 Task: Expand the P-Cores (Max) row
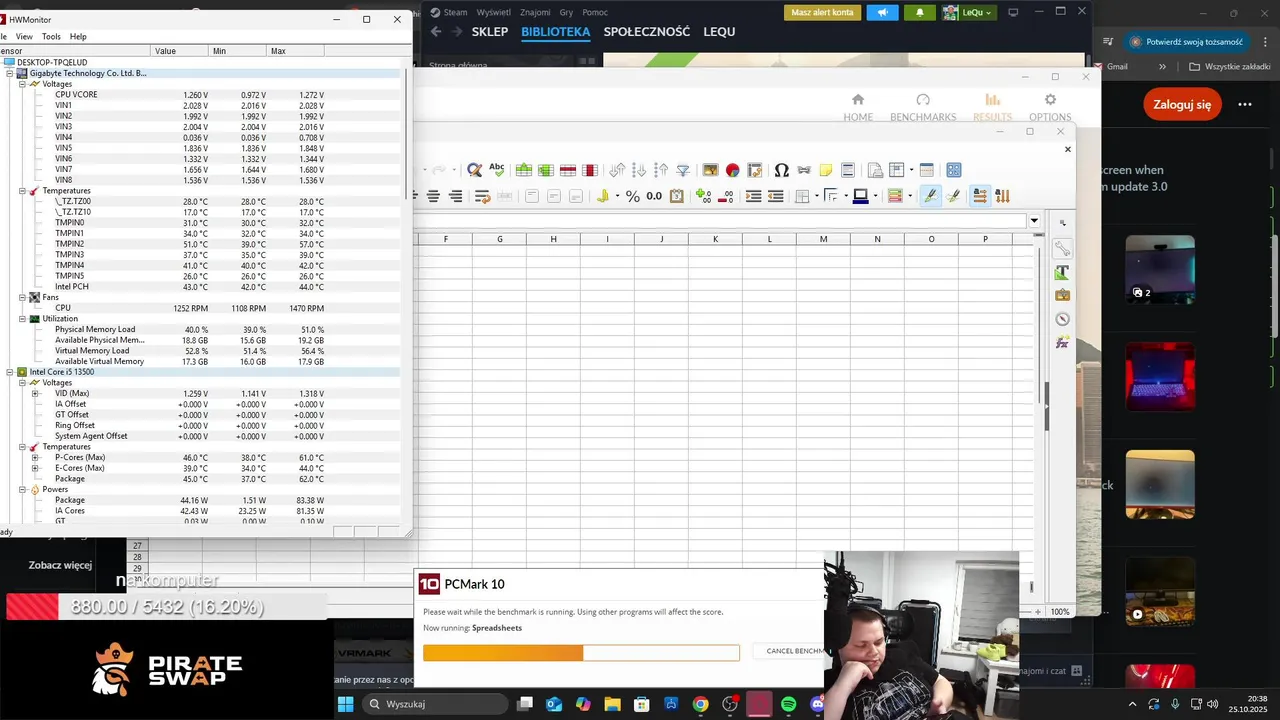pyautogui.click(x=35, y=457)
